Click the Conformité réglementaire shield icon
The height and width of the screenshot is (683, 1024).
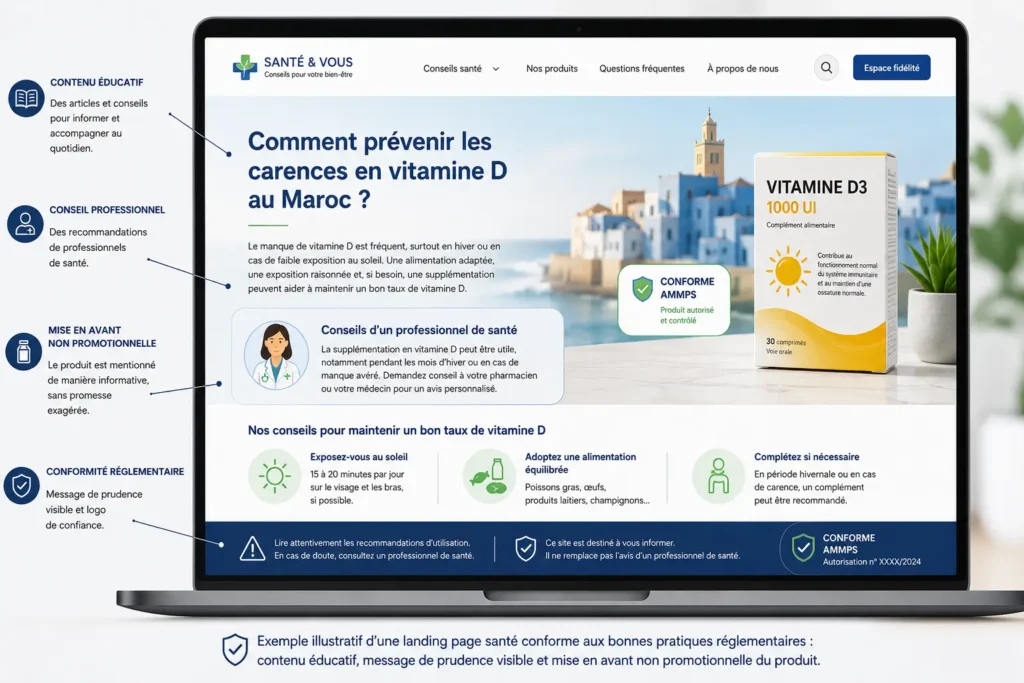coord(22,485)
